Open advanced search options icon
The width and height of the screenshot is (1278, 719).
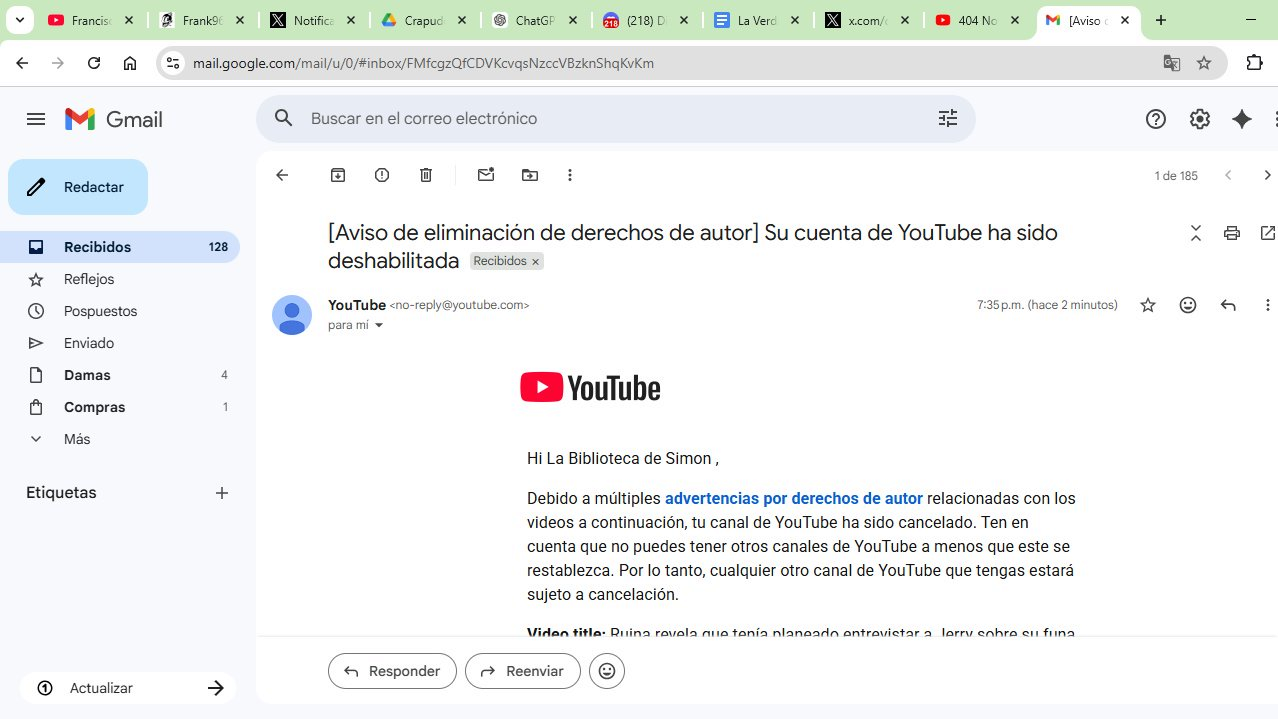[x=948, y=118]
